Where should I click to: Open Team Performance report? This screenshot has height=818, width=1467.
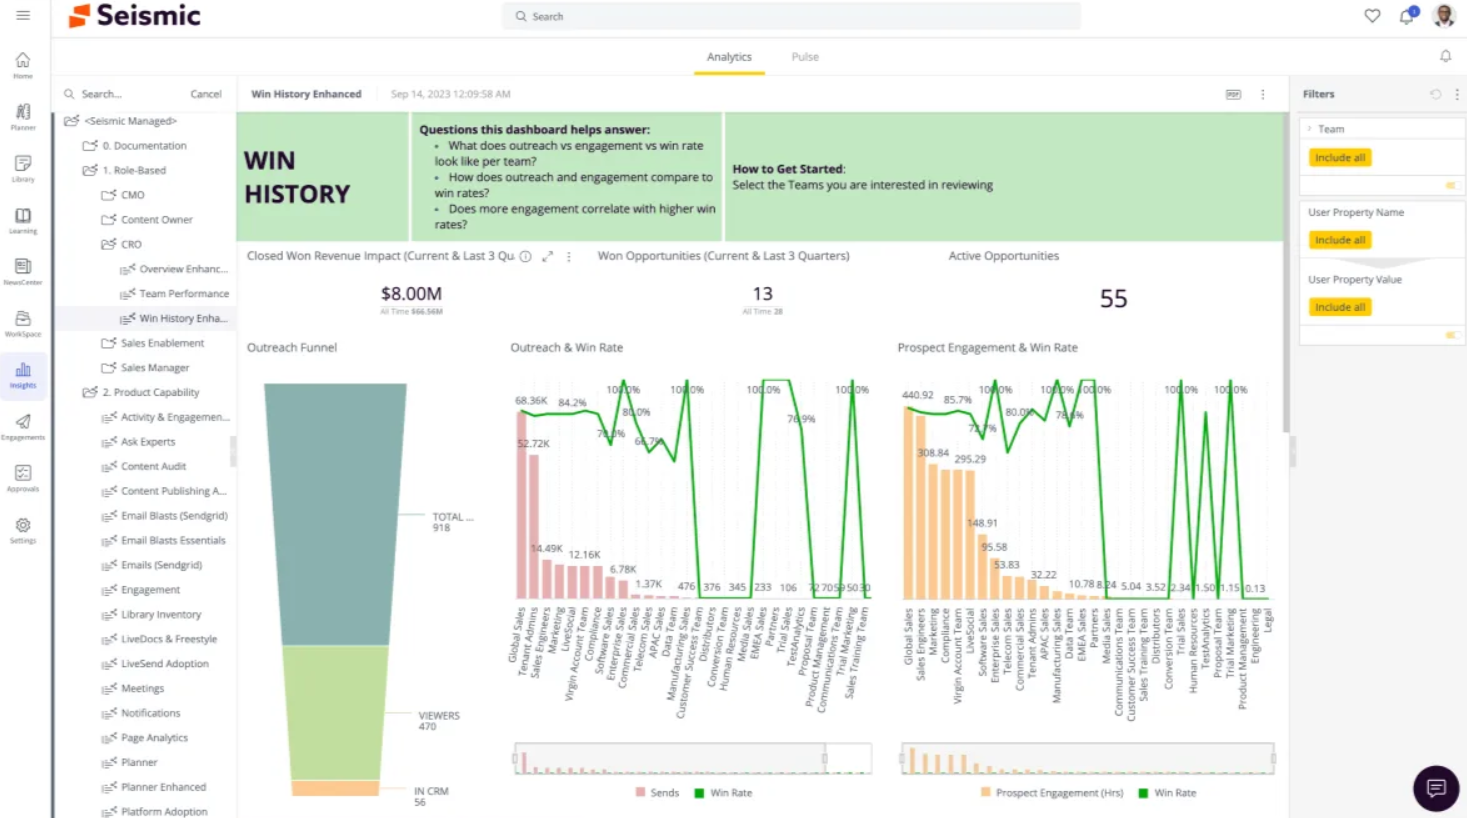pyautogui.click(x=175, y=294)
